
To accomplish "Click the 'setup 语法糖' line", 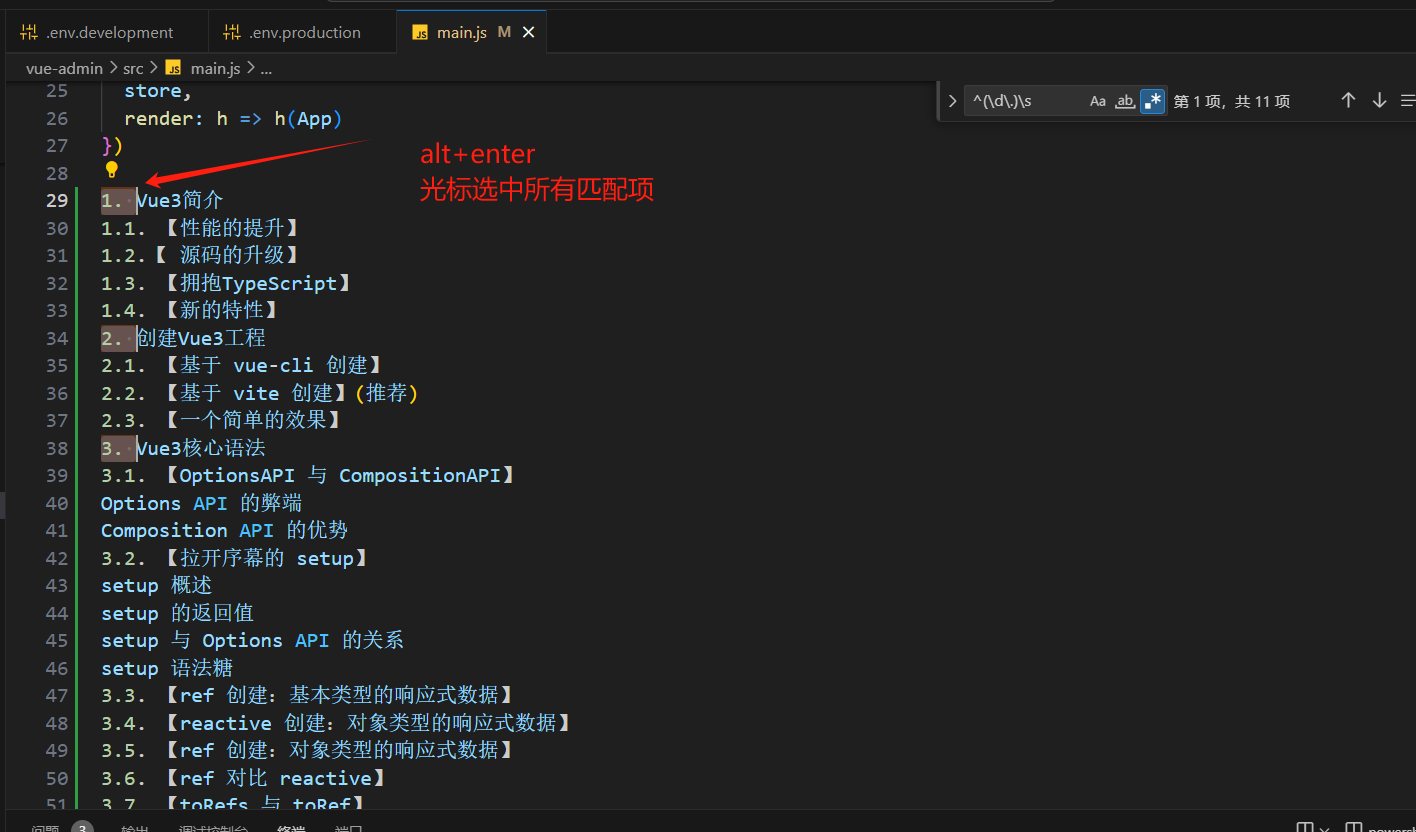I will pyautogui.click(x=167, y=668).
